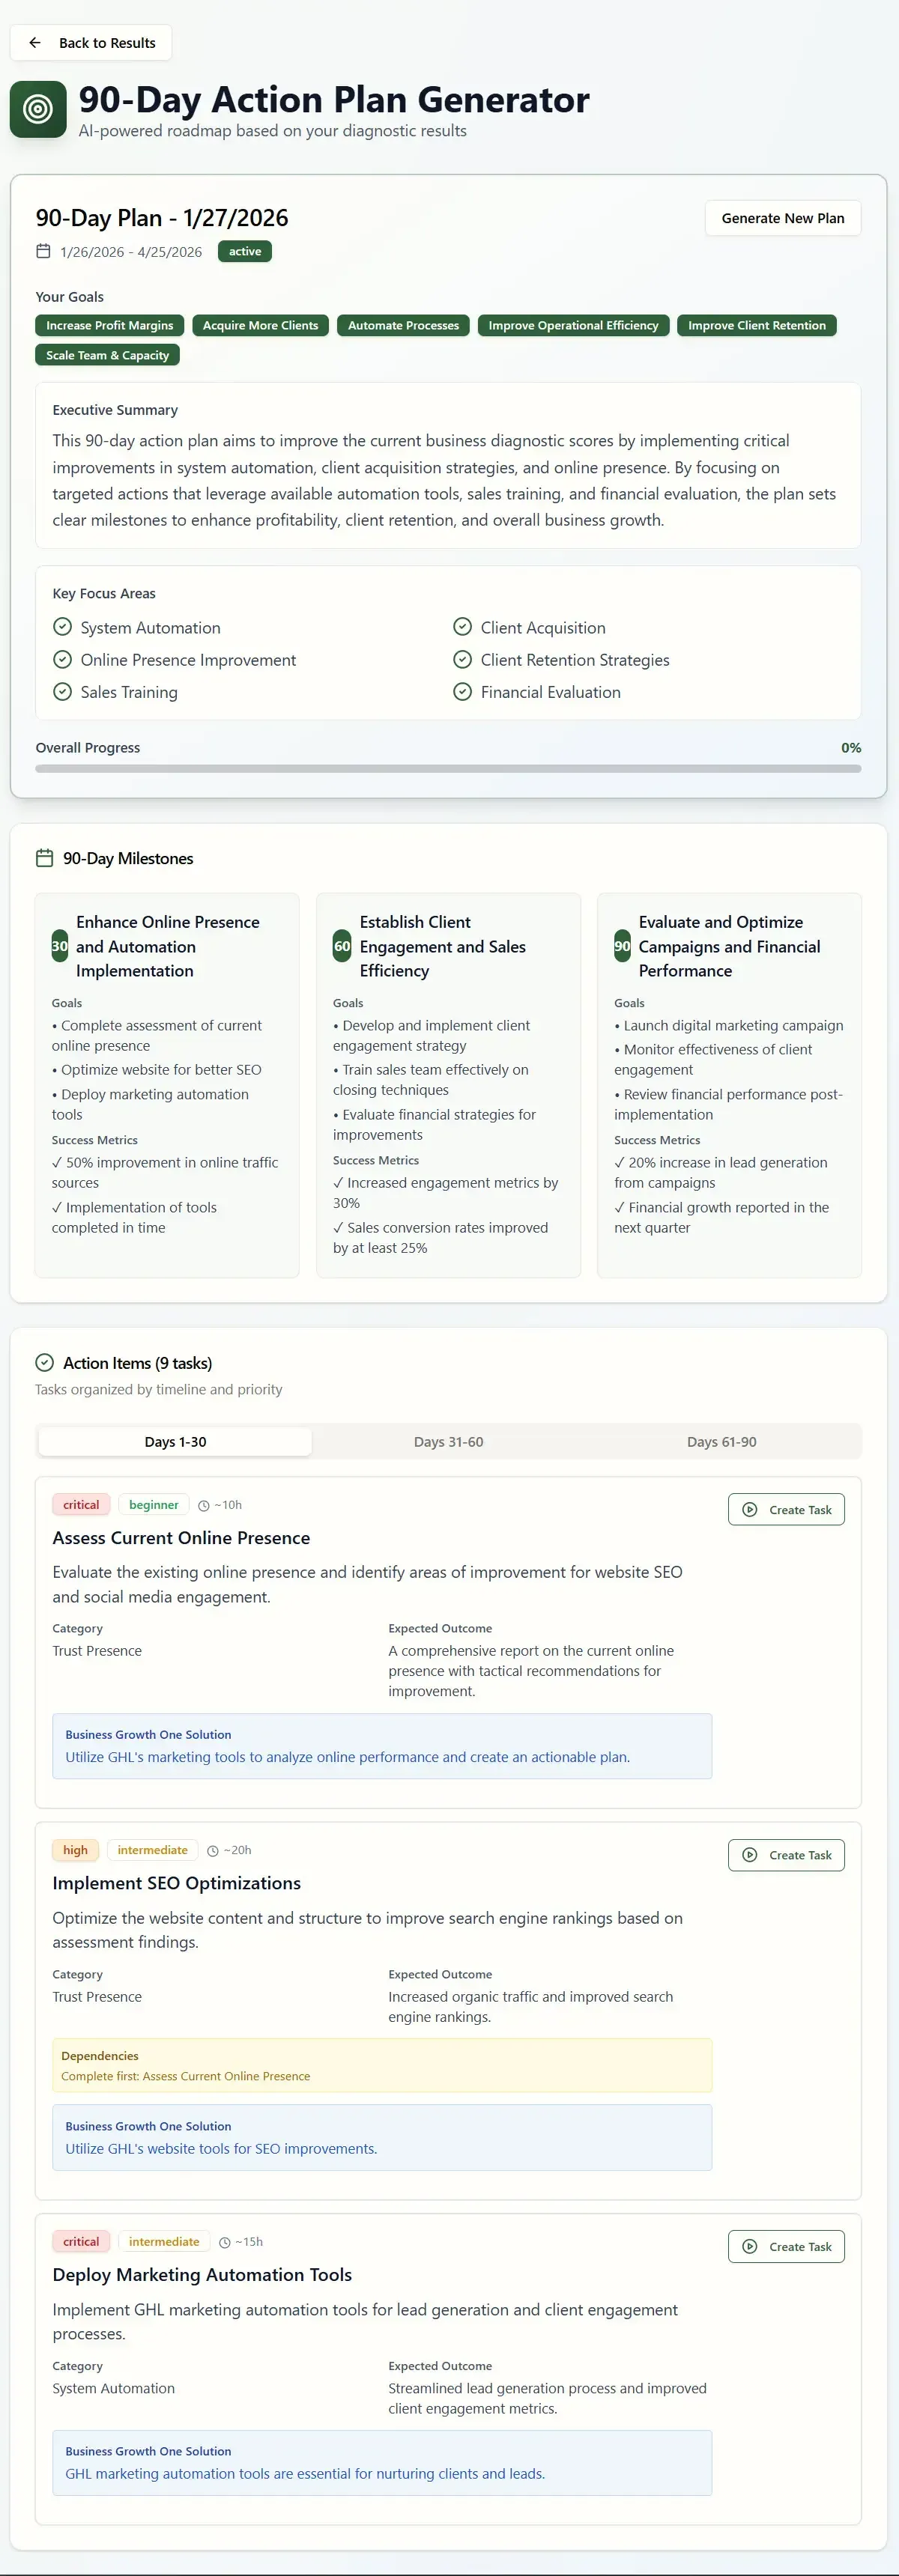Switch to the Days 31-60 tab
The width and height of the screenshot is (899, 2576).
coord(448,1441)
